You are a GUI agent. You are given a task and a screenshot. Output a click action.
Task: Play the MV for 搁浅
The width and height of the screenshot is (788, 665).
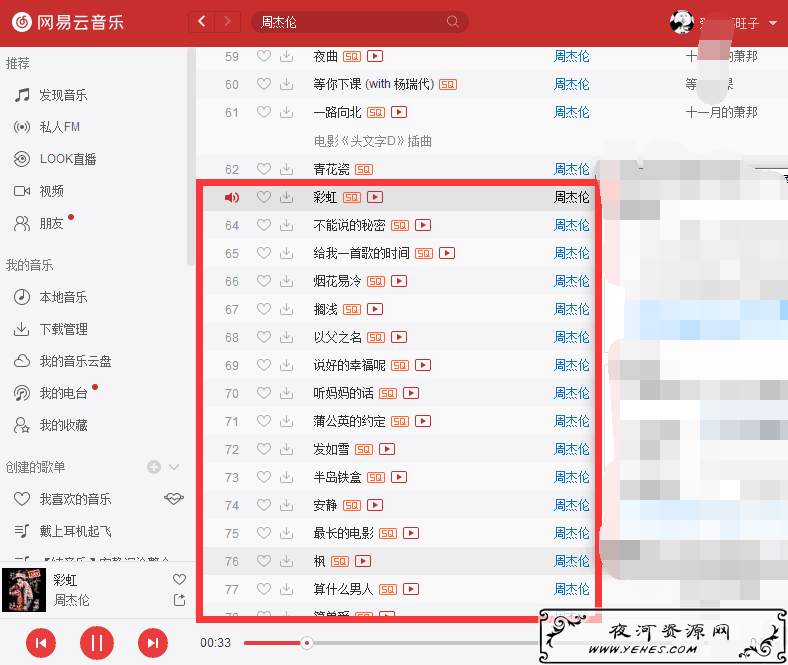point(375,309)
